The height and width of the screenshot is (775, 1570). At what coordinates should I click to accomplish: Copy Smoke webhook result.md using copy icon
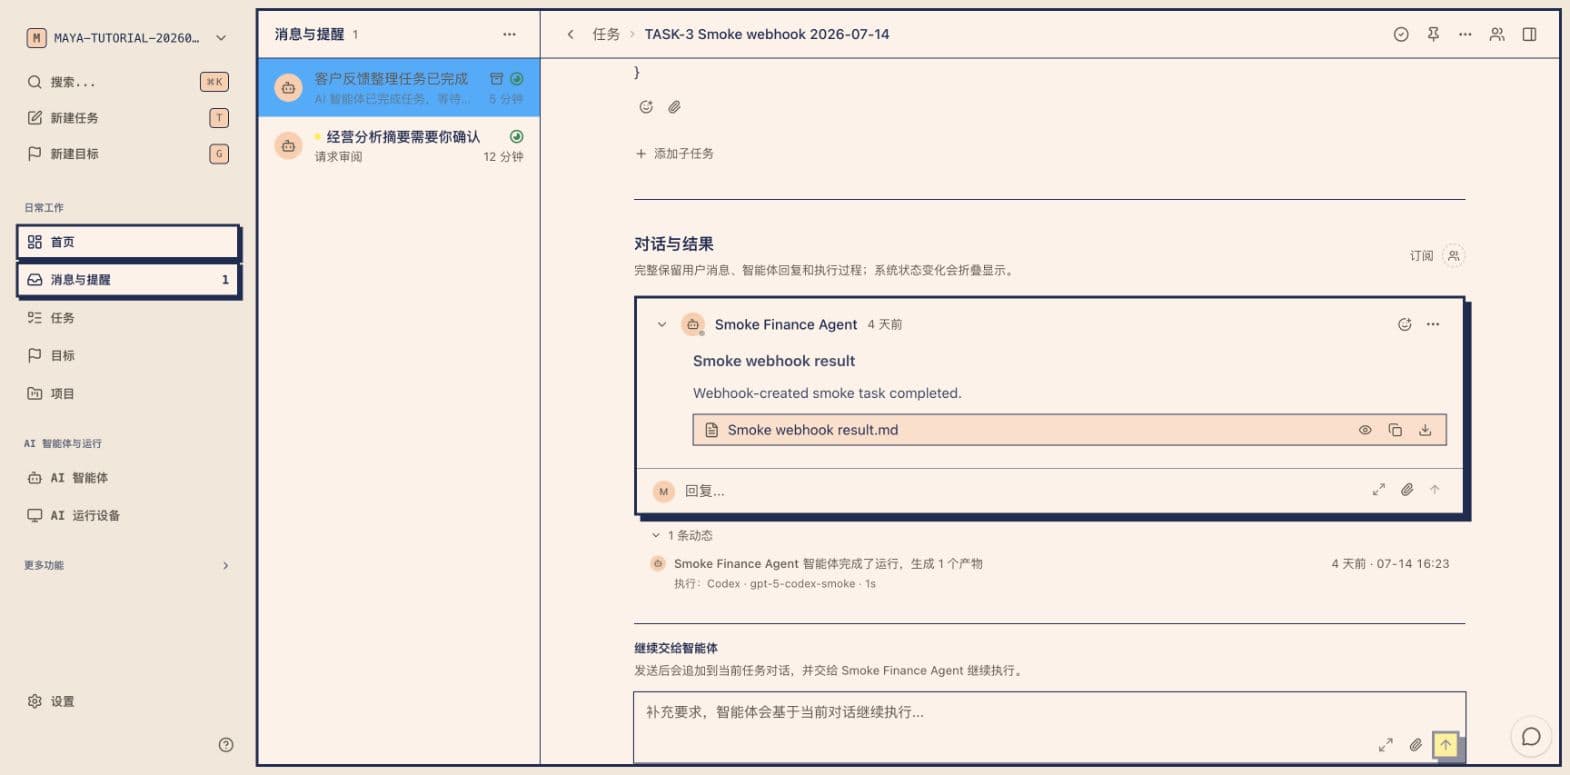1395,430
